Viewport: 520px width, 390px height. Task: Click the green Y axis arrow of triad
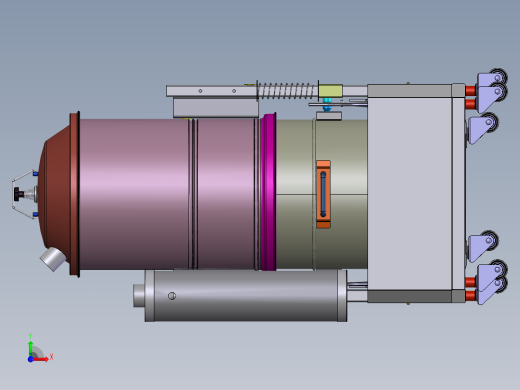(31, 348)
